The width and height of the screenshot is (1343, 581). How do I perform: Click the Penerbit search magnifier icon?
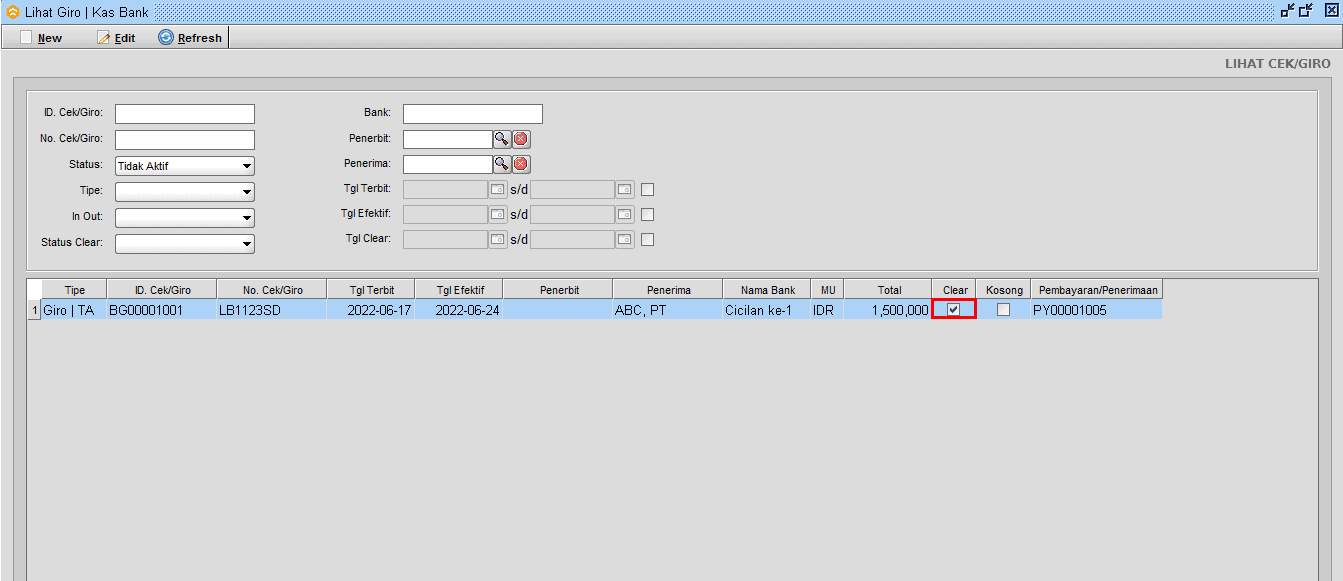502,140
